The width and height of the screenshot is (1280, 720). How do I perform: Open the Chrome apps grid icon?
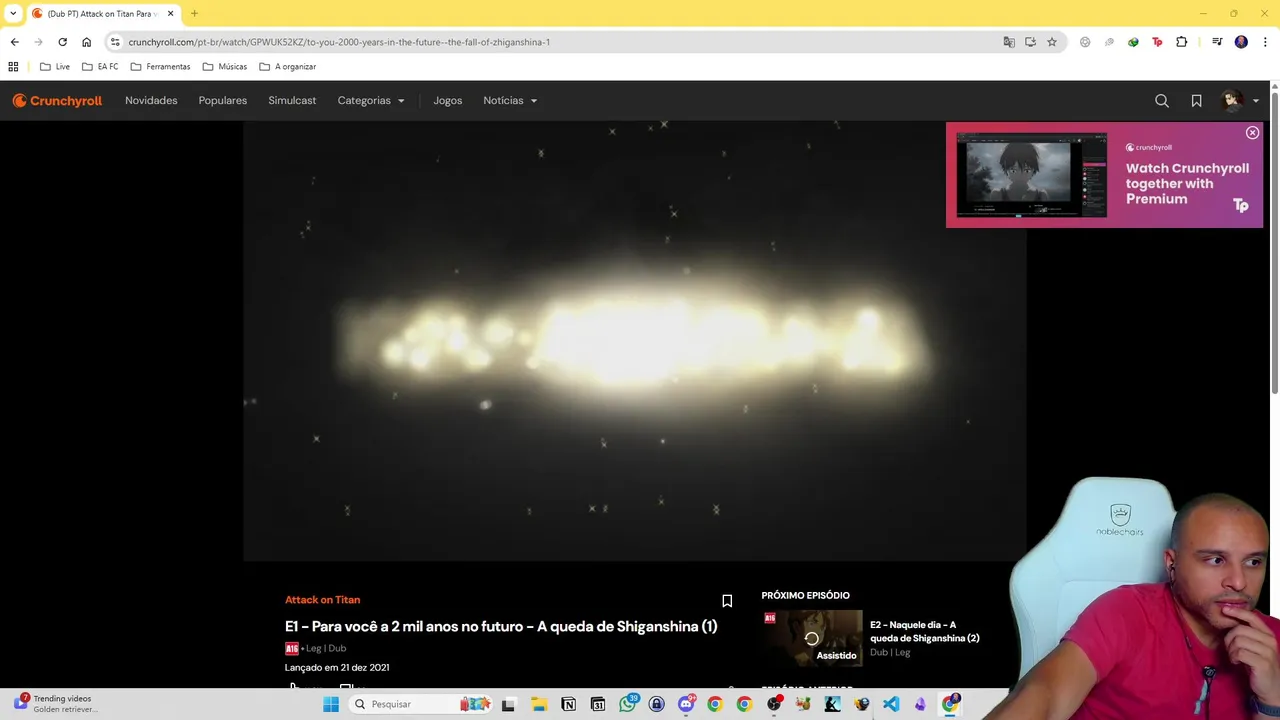click(x=13, y=67)
